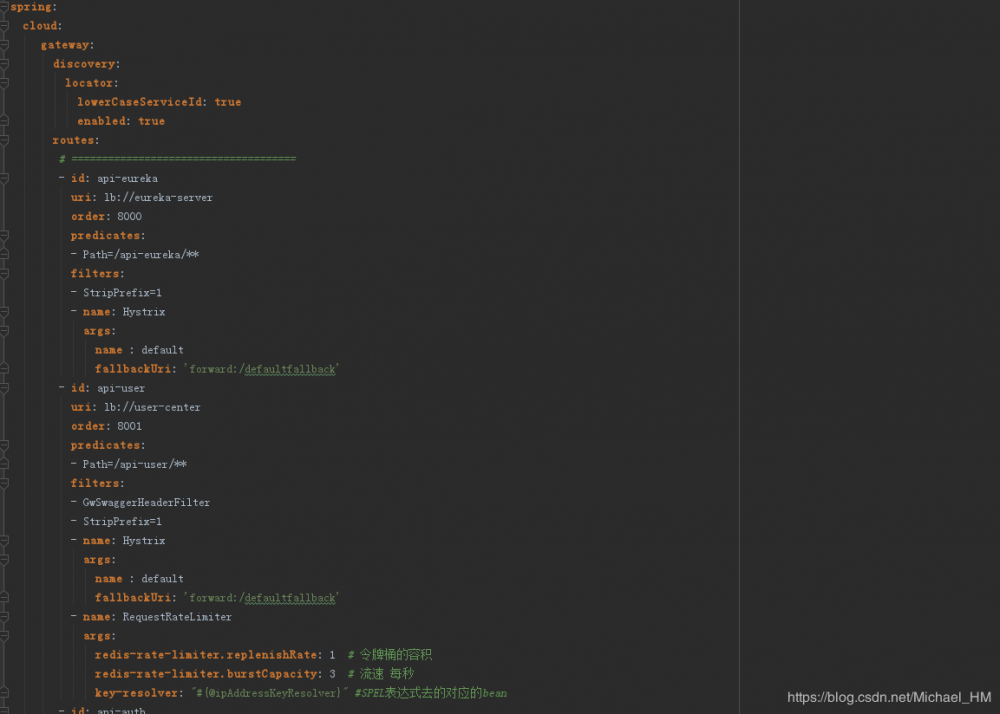
Task: Click the enabled: true line
Action: [x=121, y=121]
